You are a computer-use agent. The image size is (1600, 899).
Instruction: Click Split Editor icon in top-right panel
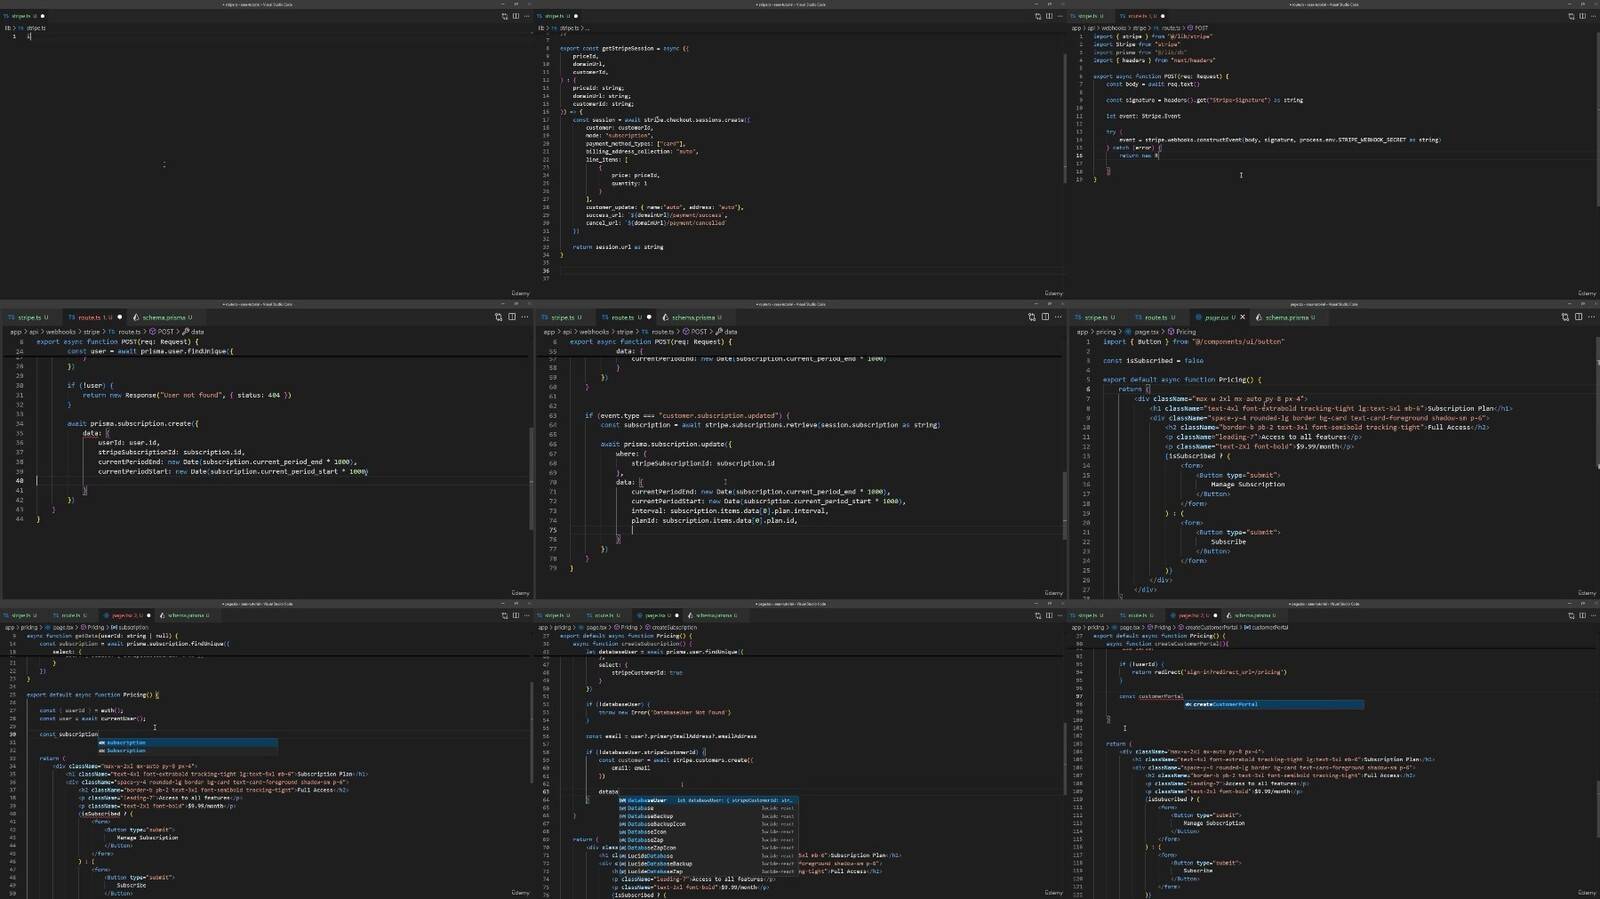(1582, 16)
